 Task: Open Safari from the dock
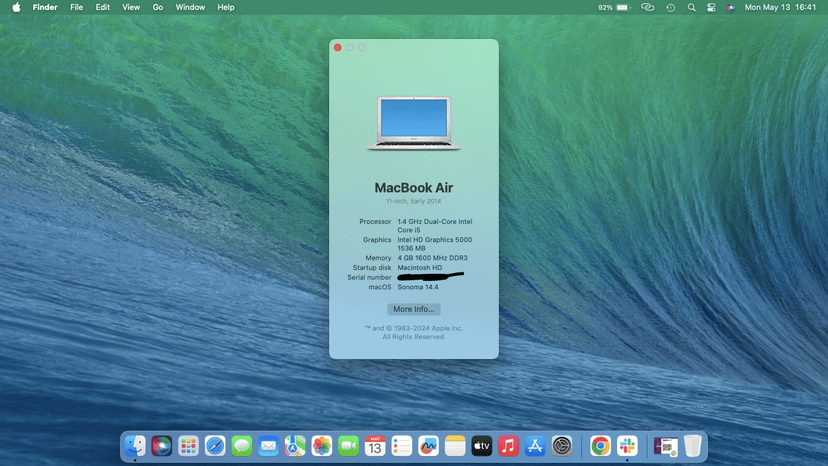pos(215,446)
